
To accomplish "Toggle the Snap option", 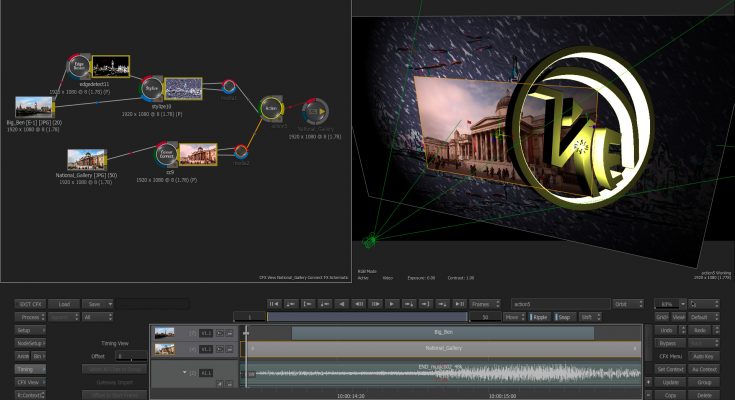I will coord(563,317).
